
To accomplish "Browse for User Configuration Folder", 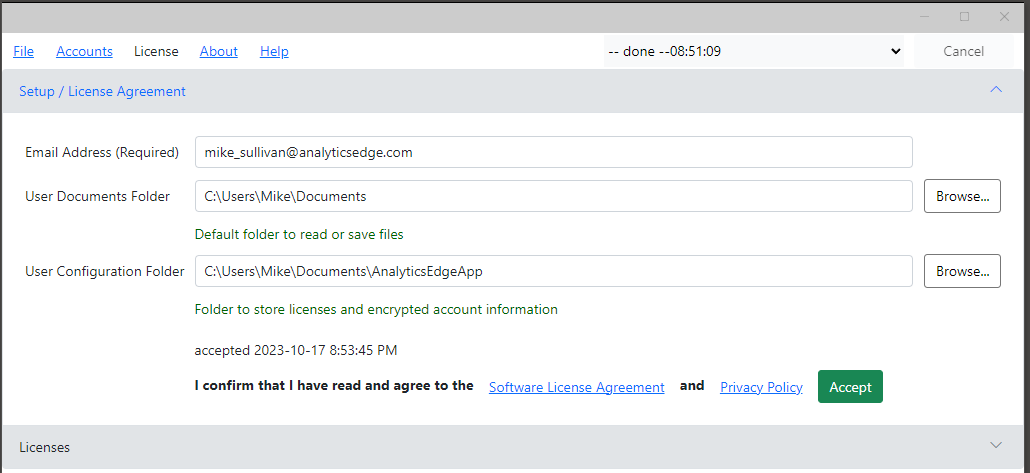I will [962, 271].
